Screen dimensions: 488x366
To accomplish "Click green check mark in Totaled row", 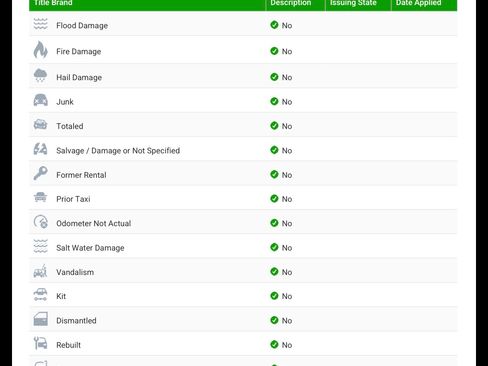I will [274, 126].
